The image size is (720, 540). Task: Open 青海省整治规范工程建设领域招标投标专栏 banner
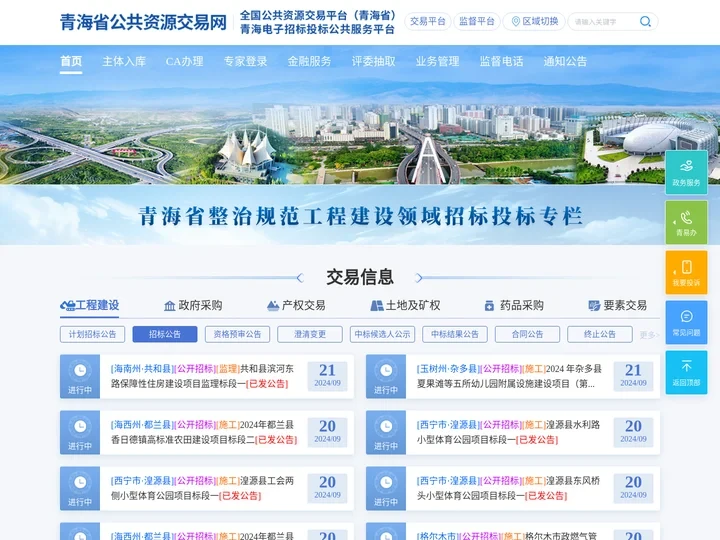pyautogui.click(x=360, y=216)
